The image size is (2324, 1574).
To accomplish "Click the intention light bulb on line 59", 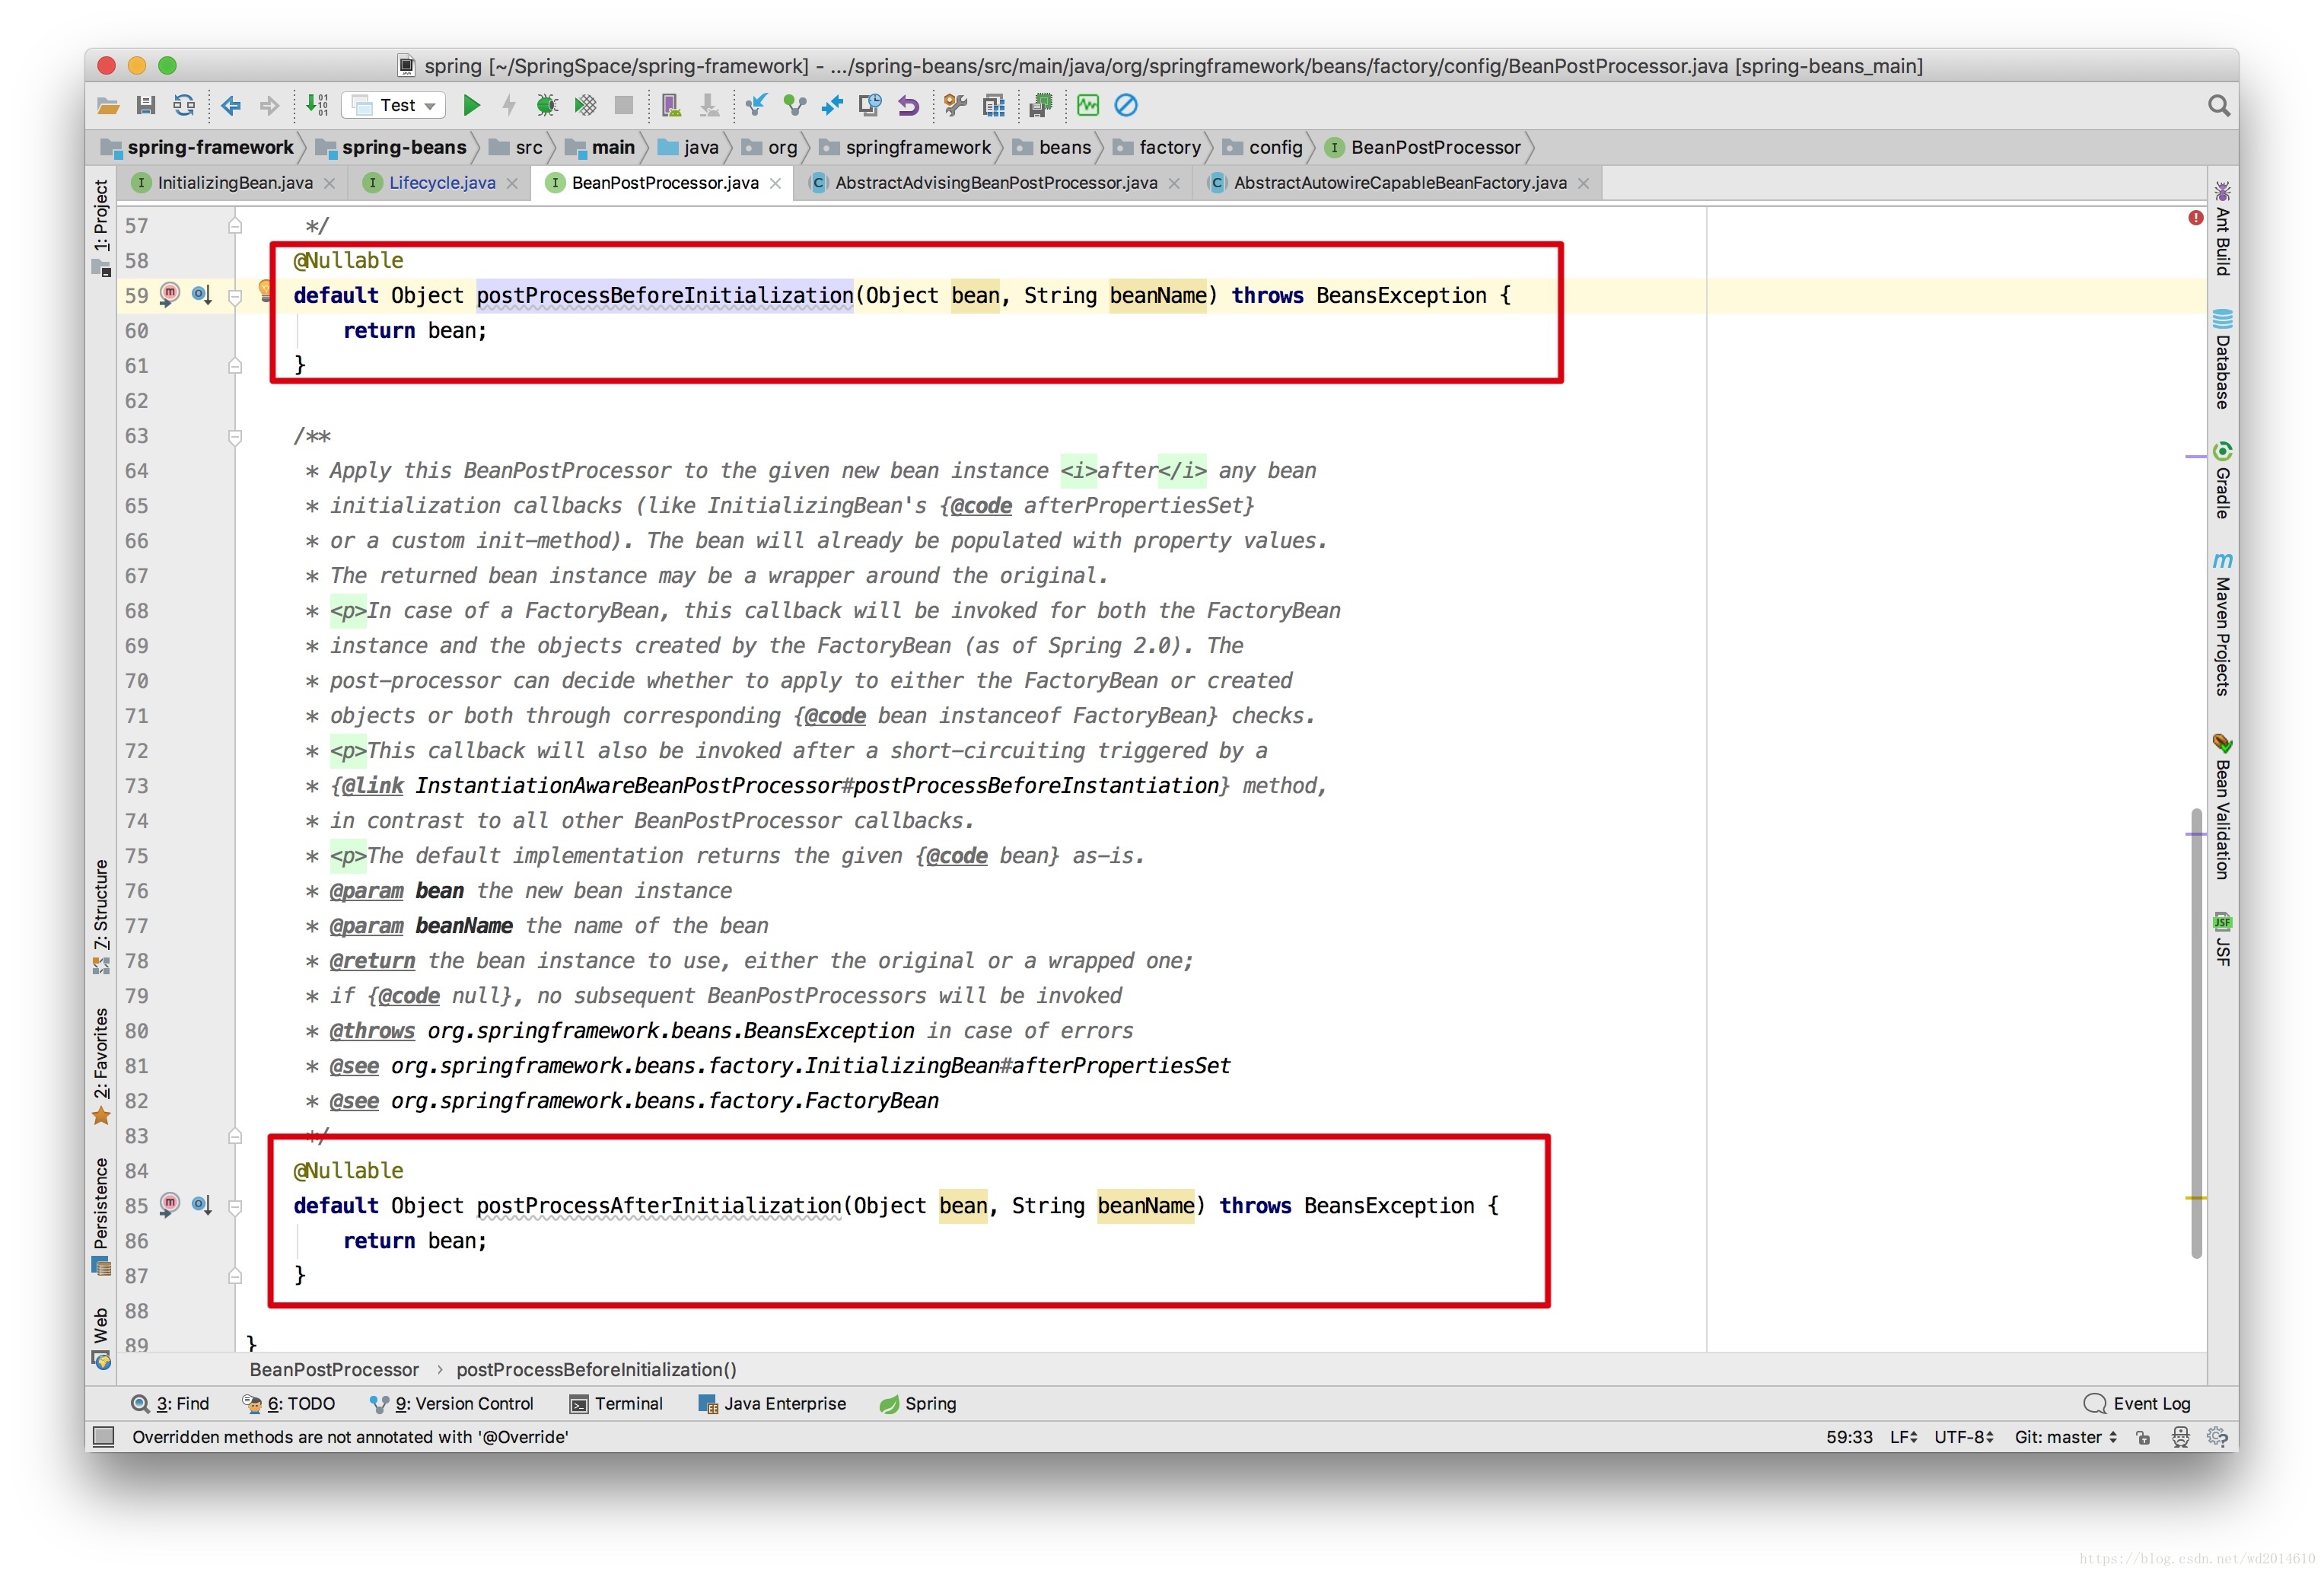I will (x=265, y=291).
